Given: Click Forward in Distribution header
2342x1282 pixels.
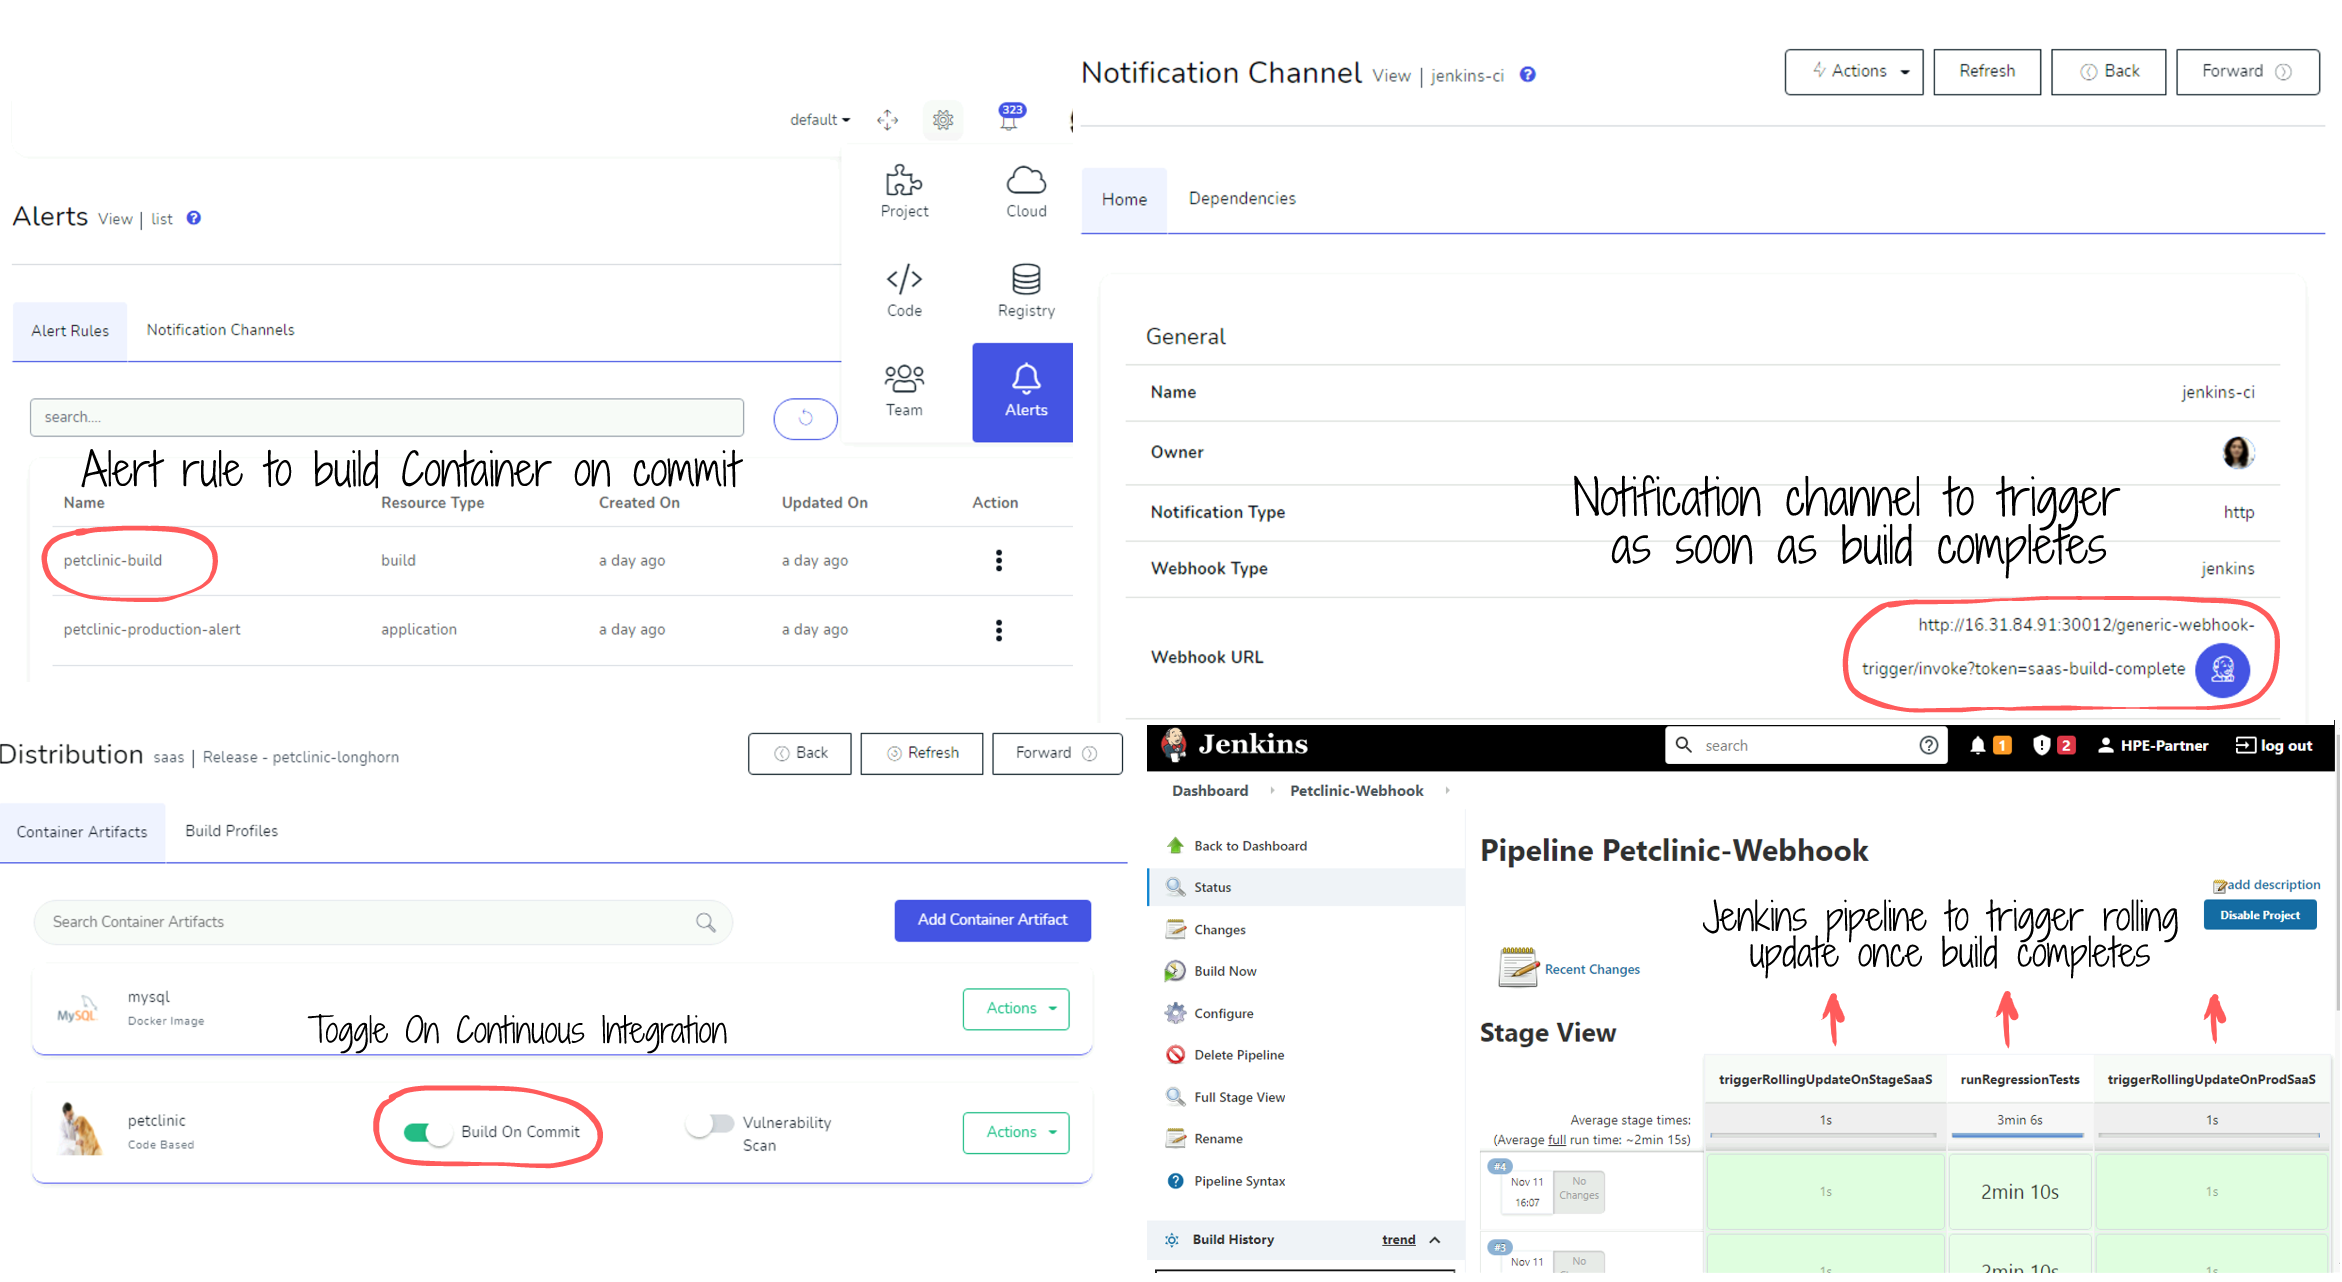Looking at the screenshot, I should [1057, 753].
